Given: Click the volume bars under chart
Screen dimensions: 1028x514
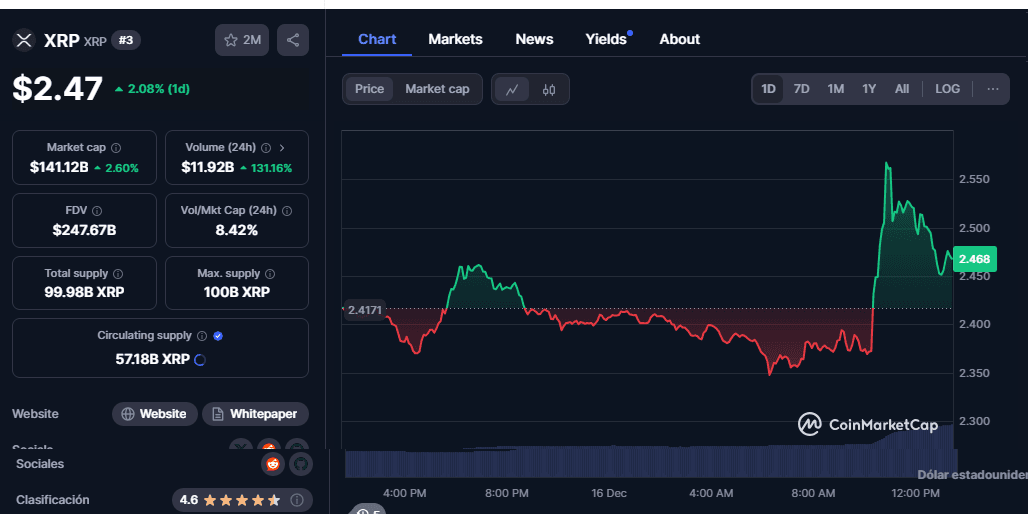Looking at the screenshot, I should (649, 462).
